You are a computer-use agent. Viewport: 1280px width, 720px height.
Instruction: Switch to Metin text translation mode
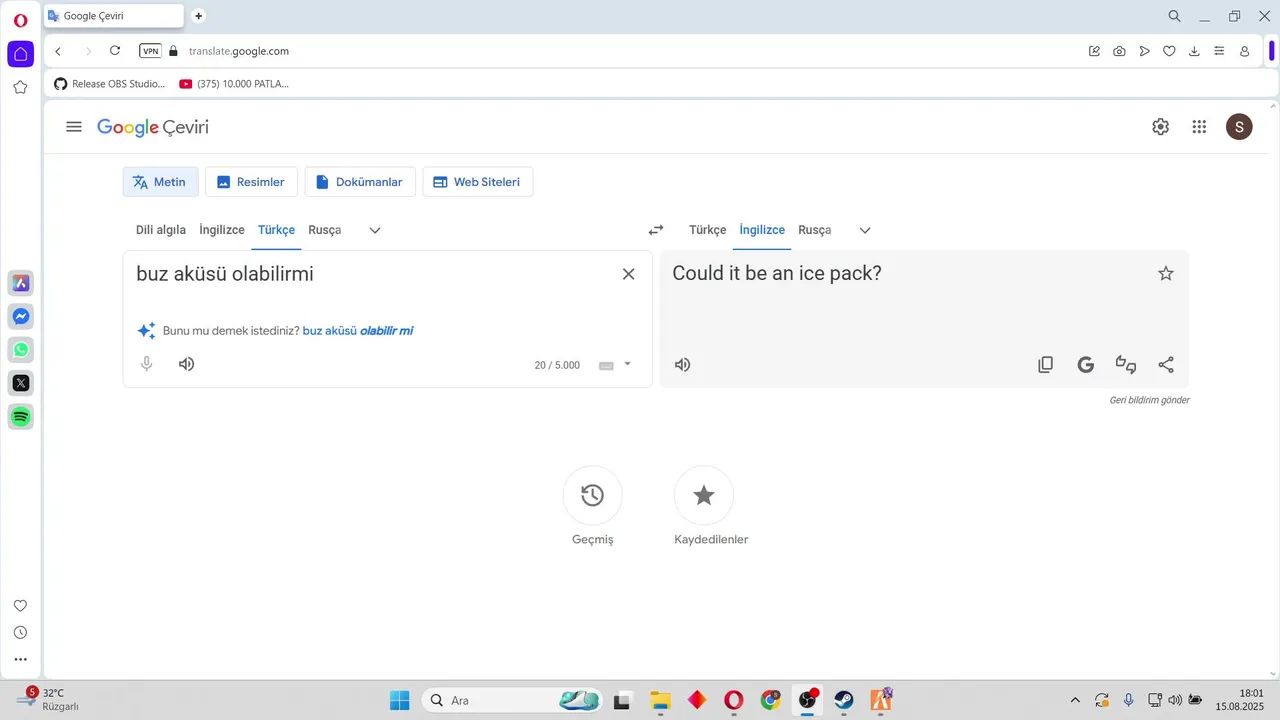(x=160, y=182)
